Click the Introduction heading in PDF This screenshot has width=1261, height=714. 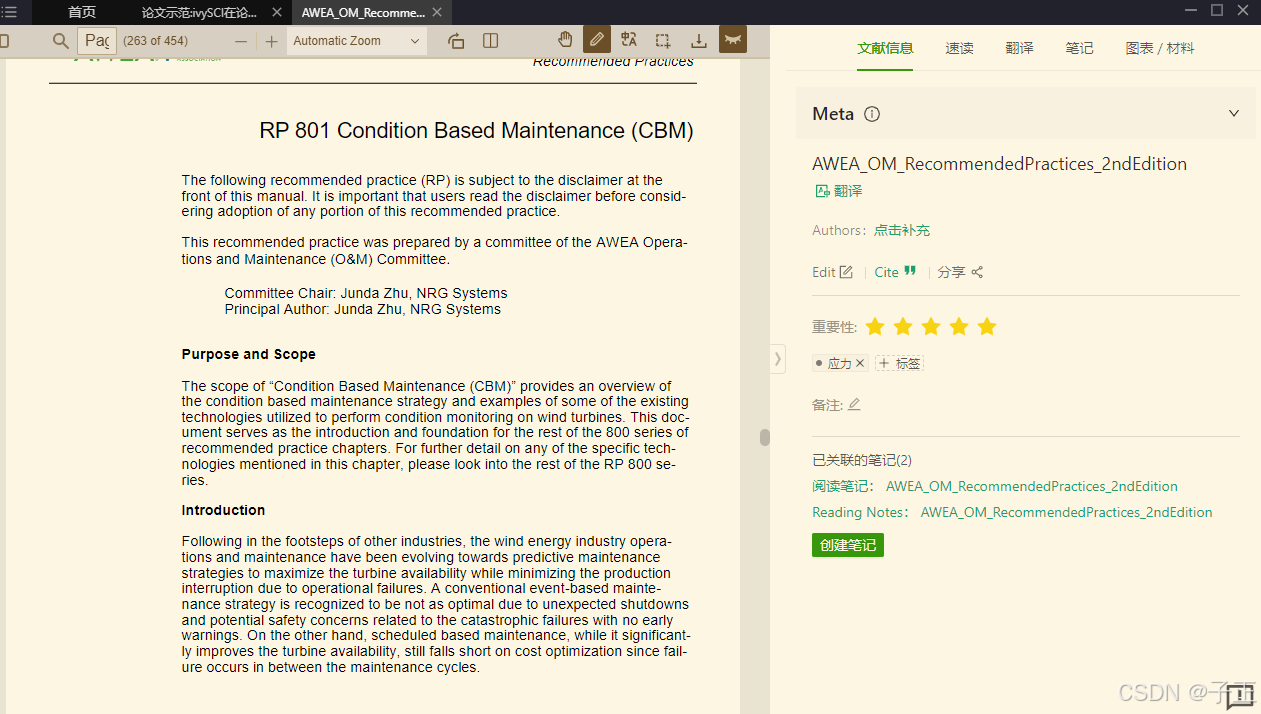click(223, 510)
